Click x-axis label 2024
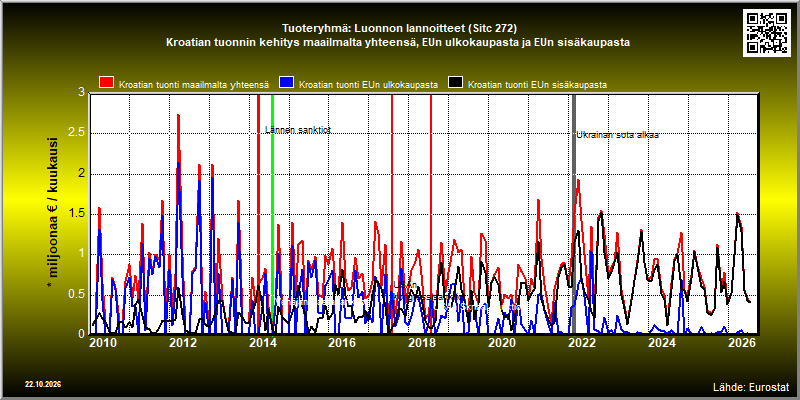This screenshot has width=800, height=400. pyautogui.click(x=662, y=342)
